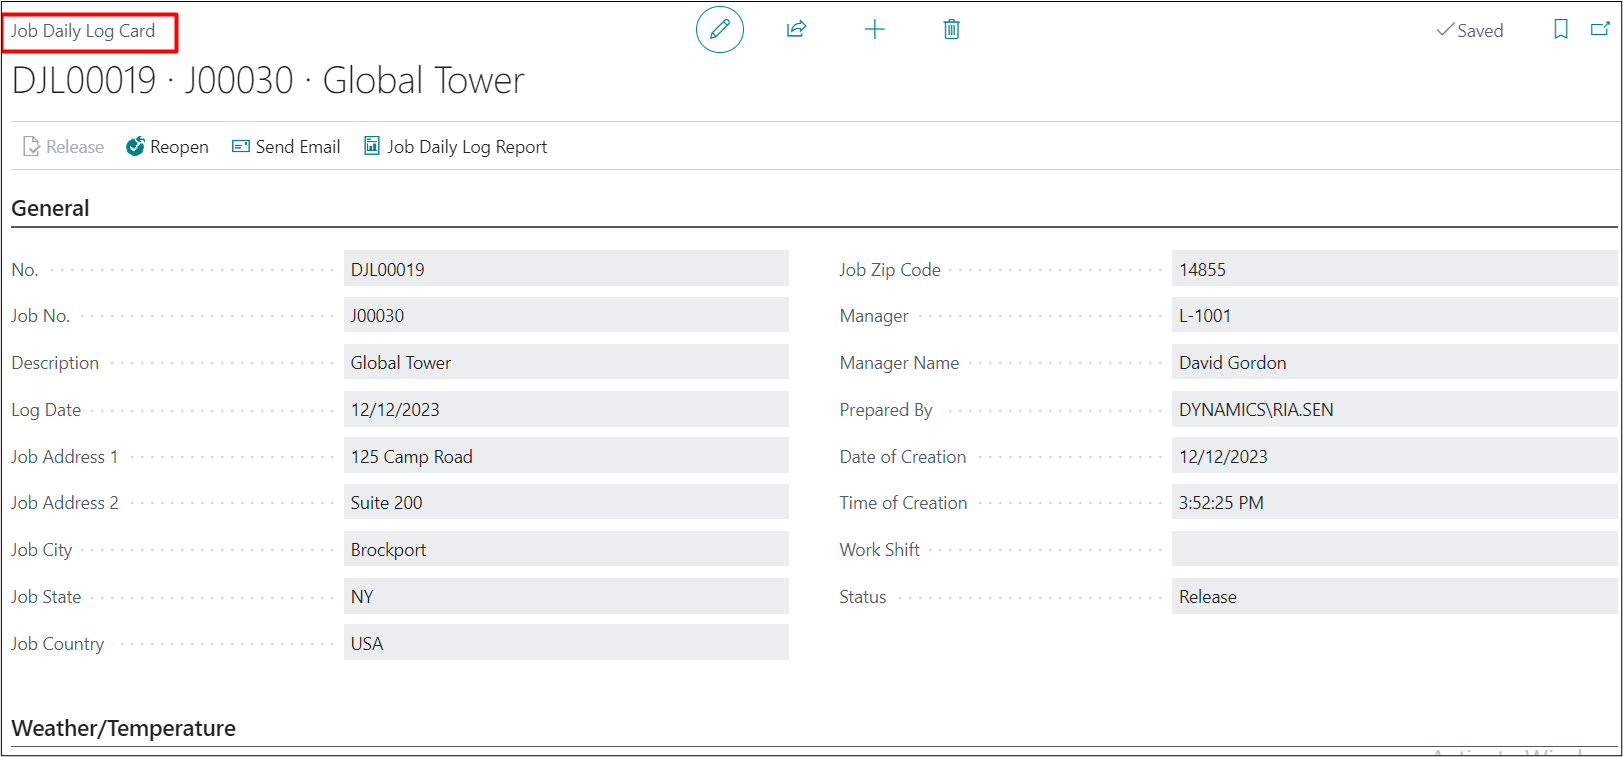Image resolution: width=1623 pixels, height=757 pixels.
Task: Collapse the General section heading
Action: pyautogui.click(x=50, y=208)
